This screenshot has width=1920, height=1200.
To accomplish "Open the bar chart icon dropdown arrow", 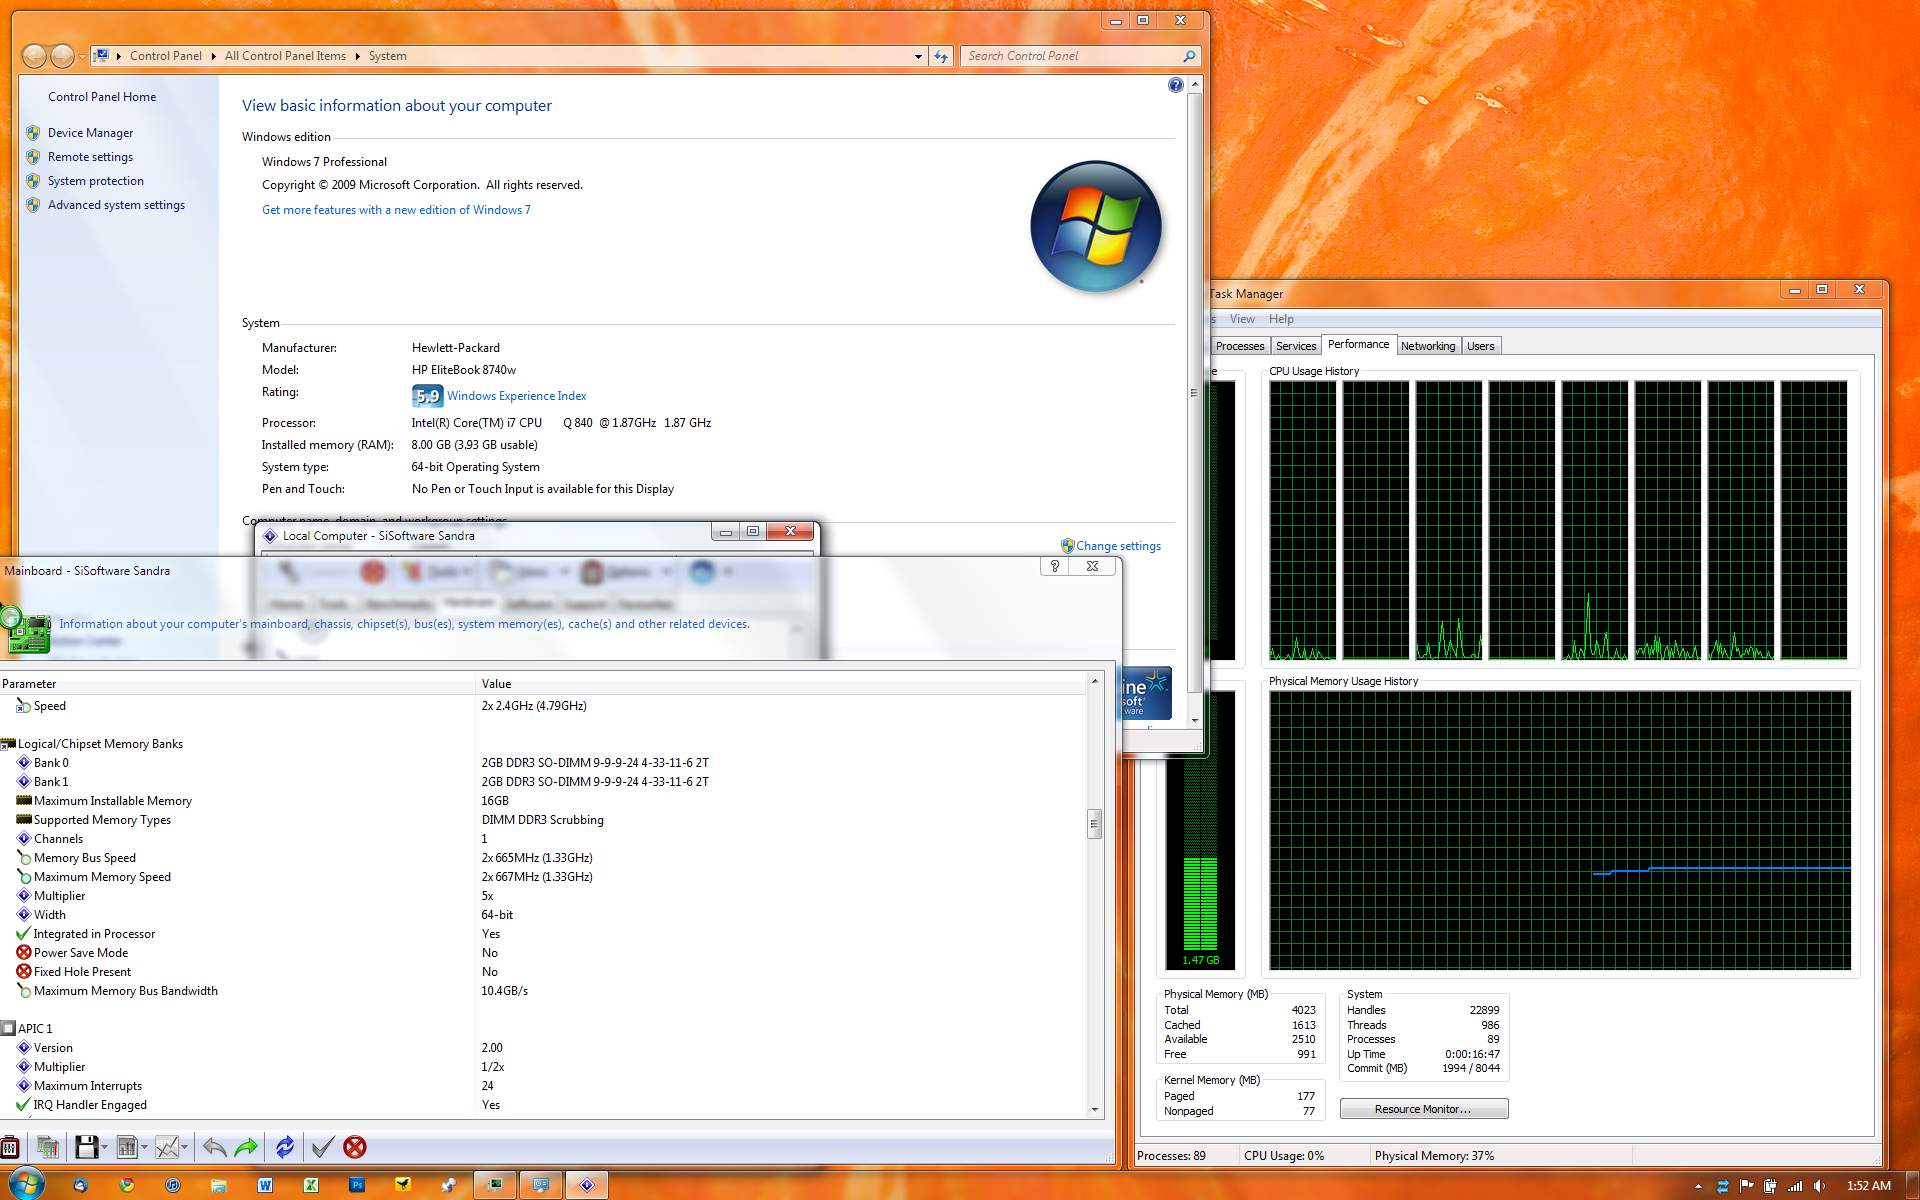I will pos(144,1147).
